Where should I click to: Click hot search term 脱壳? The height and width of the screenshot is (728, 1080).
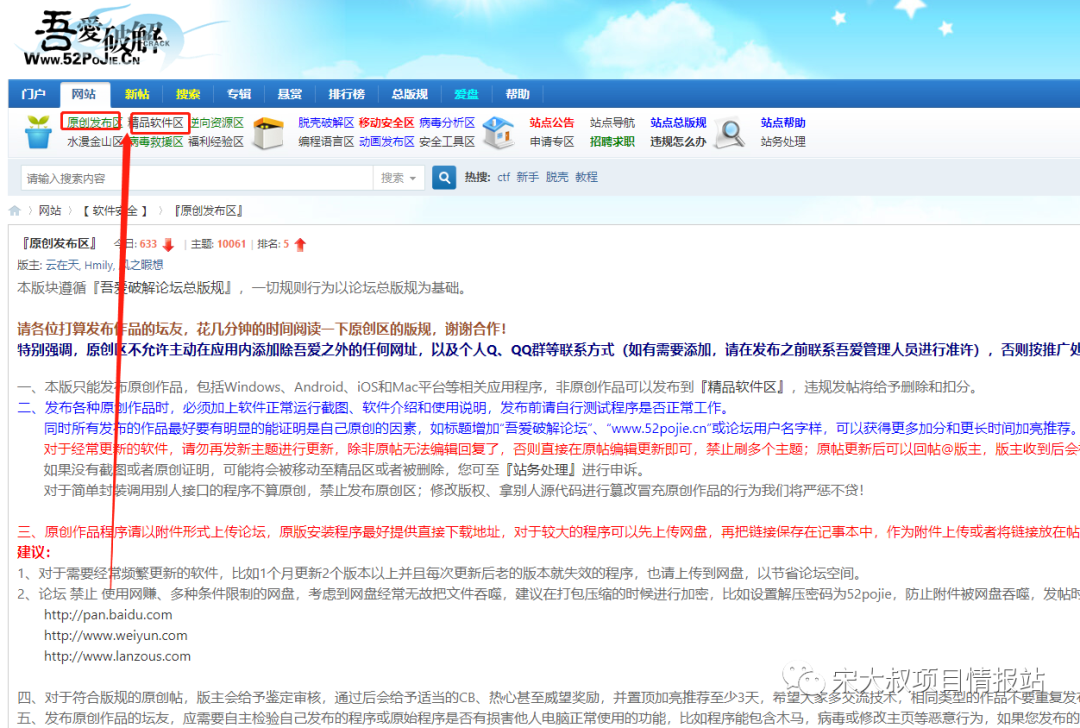(x=557, y=178)
